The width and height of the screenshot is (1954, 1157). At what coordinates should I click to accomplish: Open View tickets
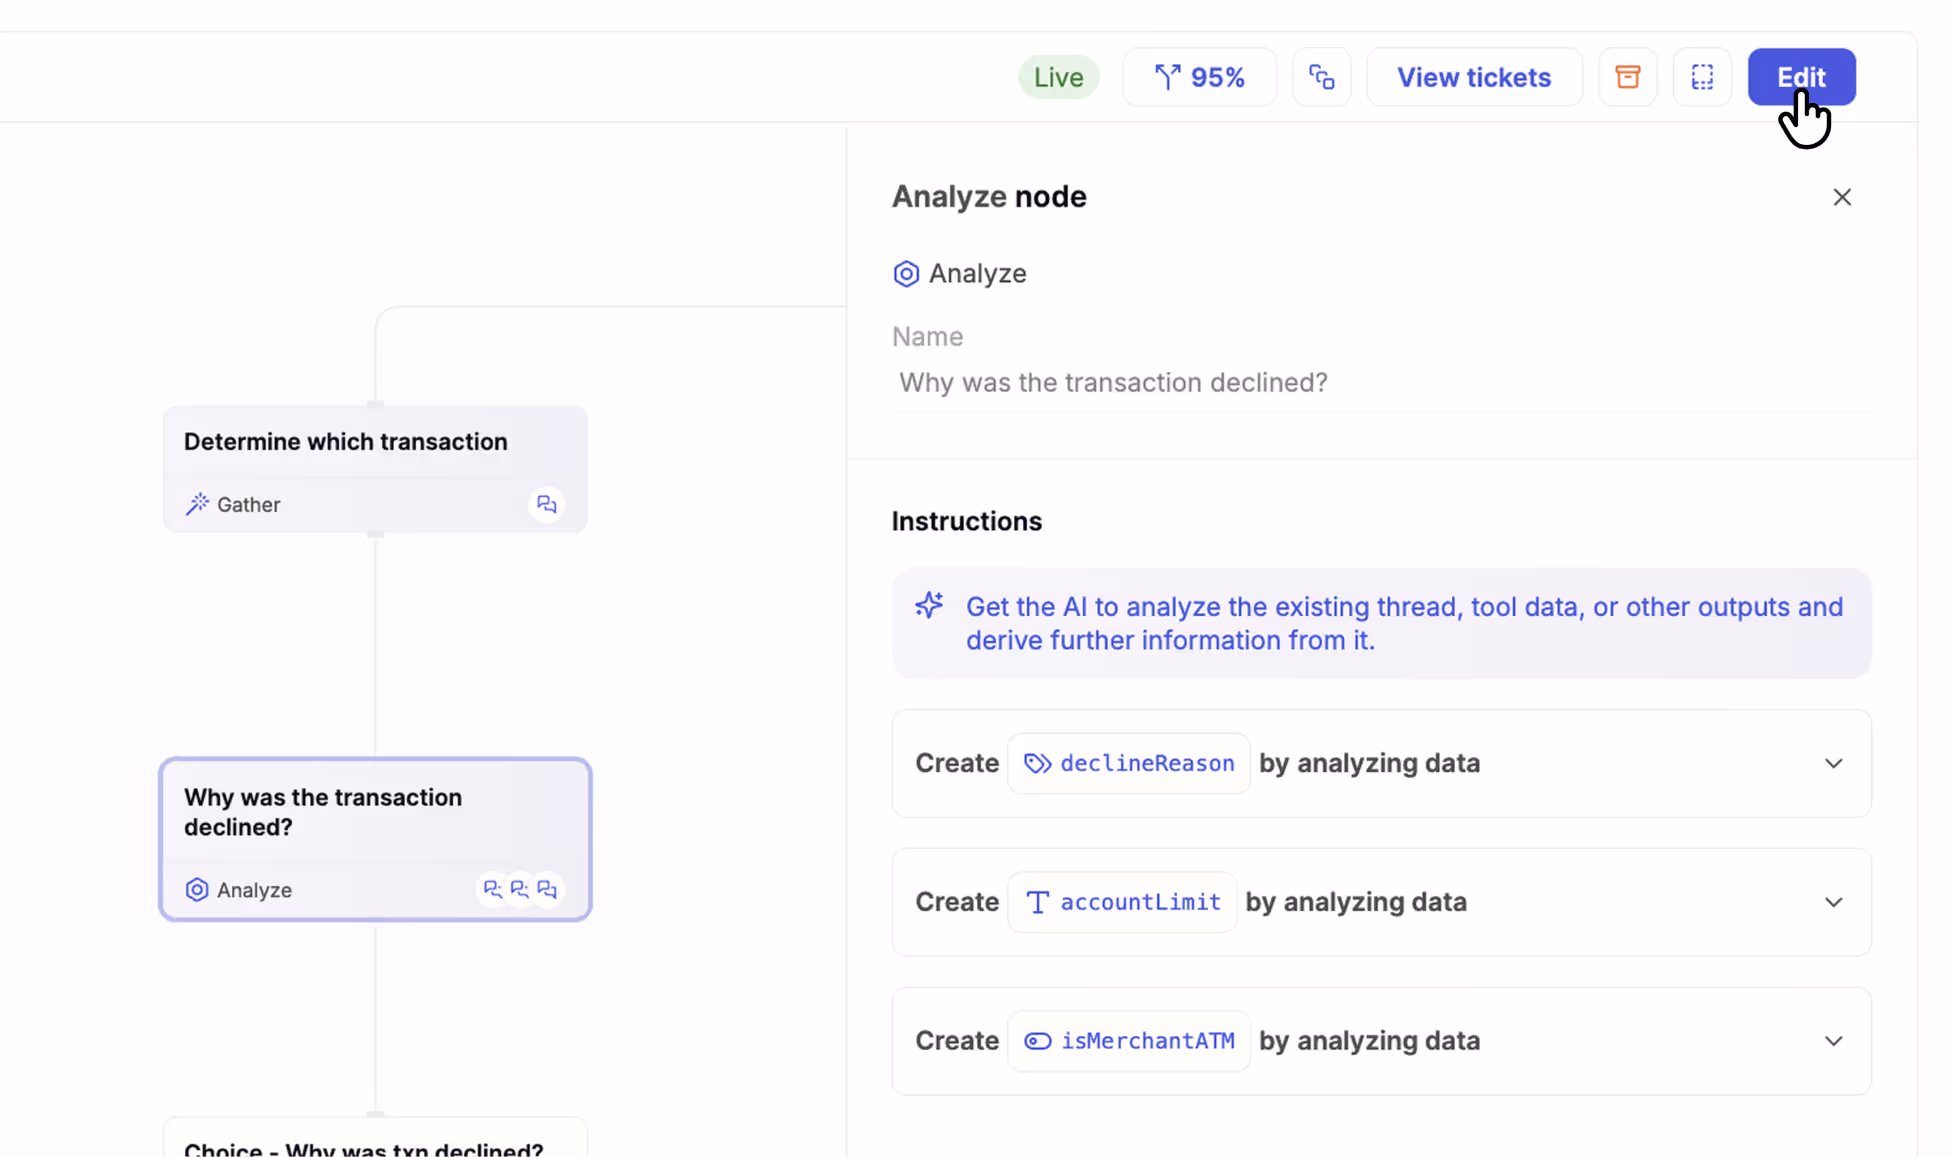coord(1474,77)
